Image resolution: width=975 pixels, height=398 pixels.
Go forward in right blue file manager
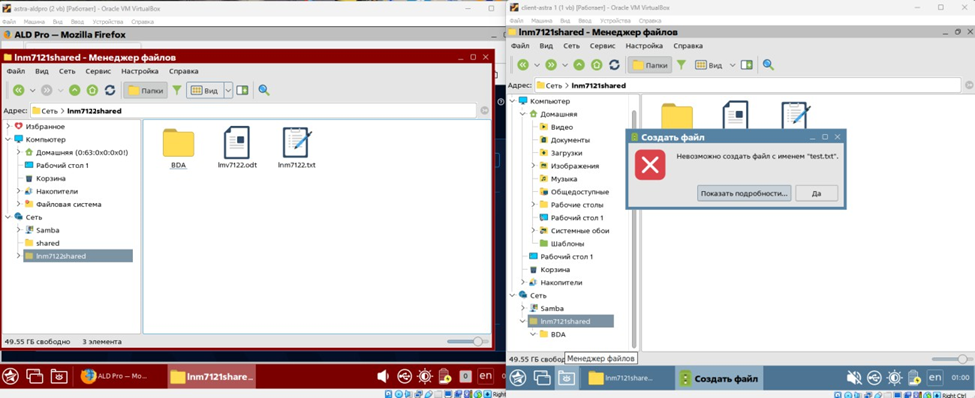click(551, 65)
